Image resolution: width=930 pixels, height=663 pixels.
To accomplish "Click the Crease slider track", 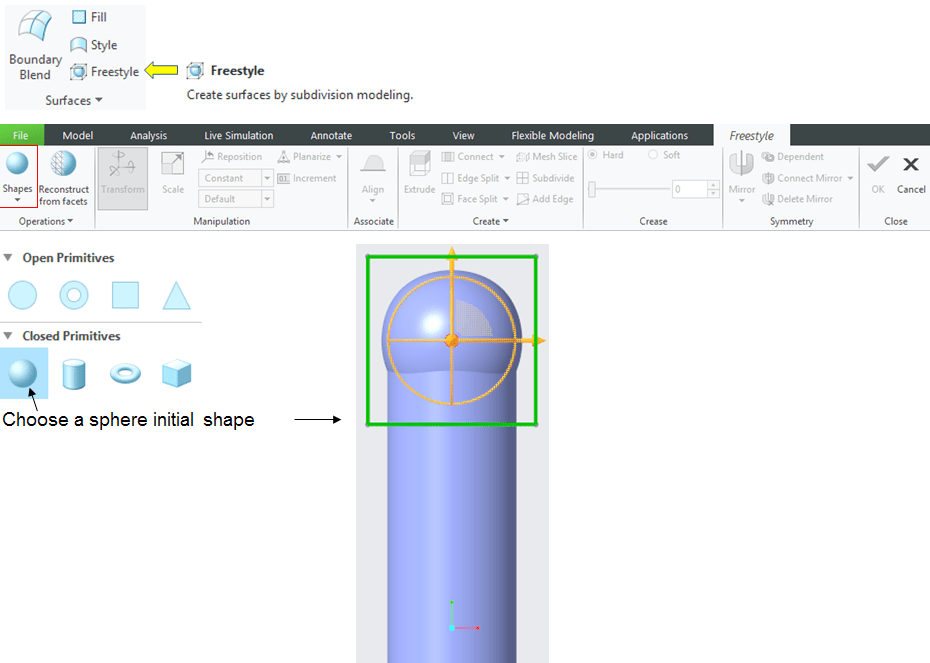I will (628, 189).
